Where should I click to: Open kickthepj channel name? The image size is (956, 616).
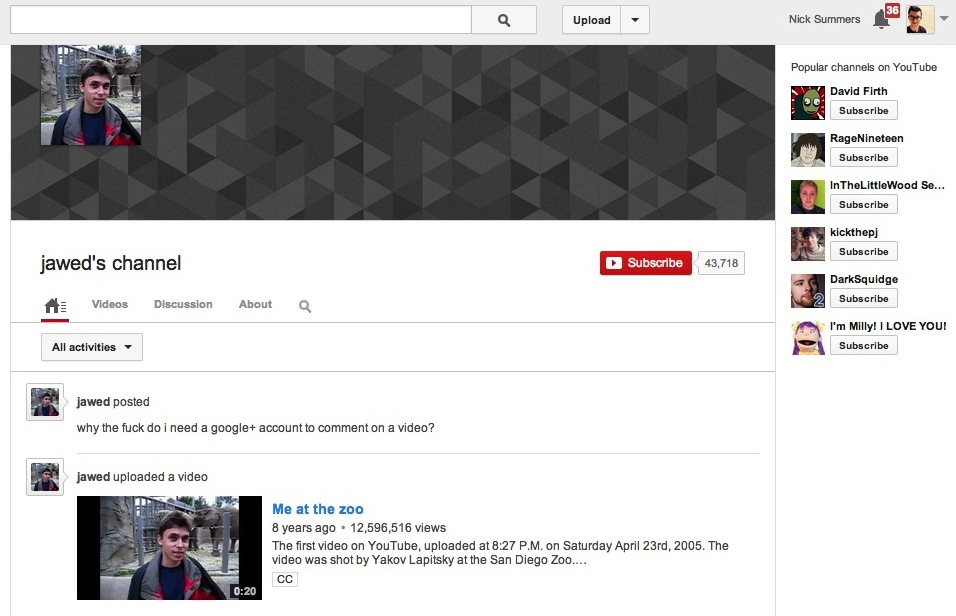(x=854, y=232)
